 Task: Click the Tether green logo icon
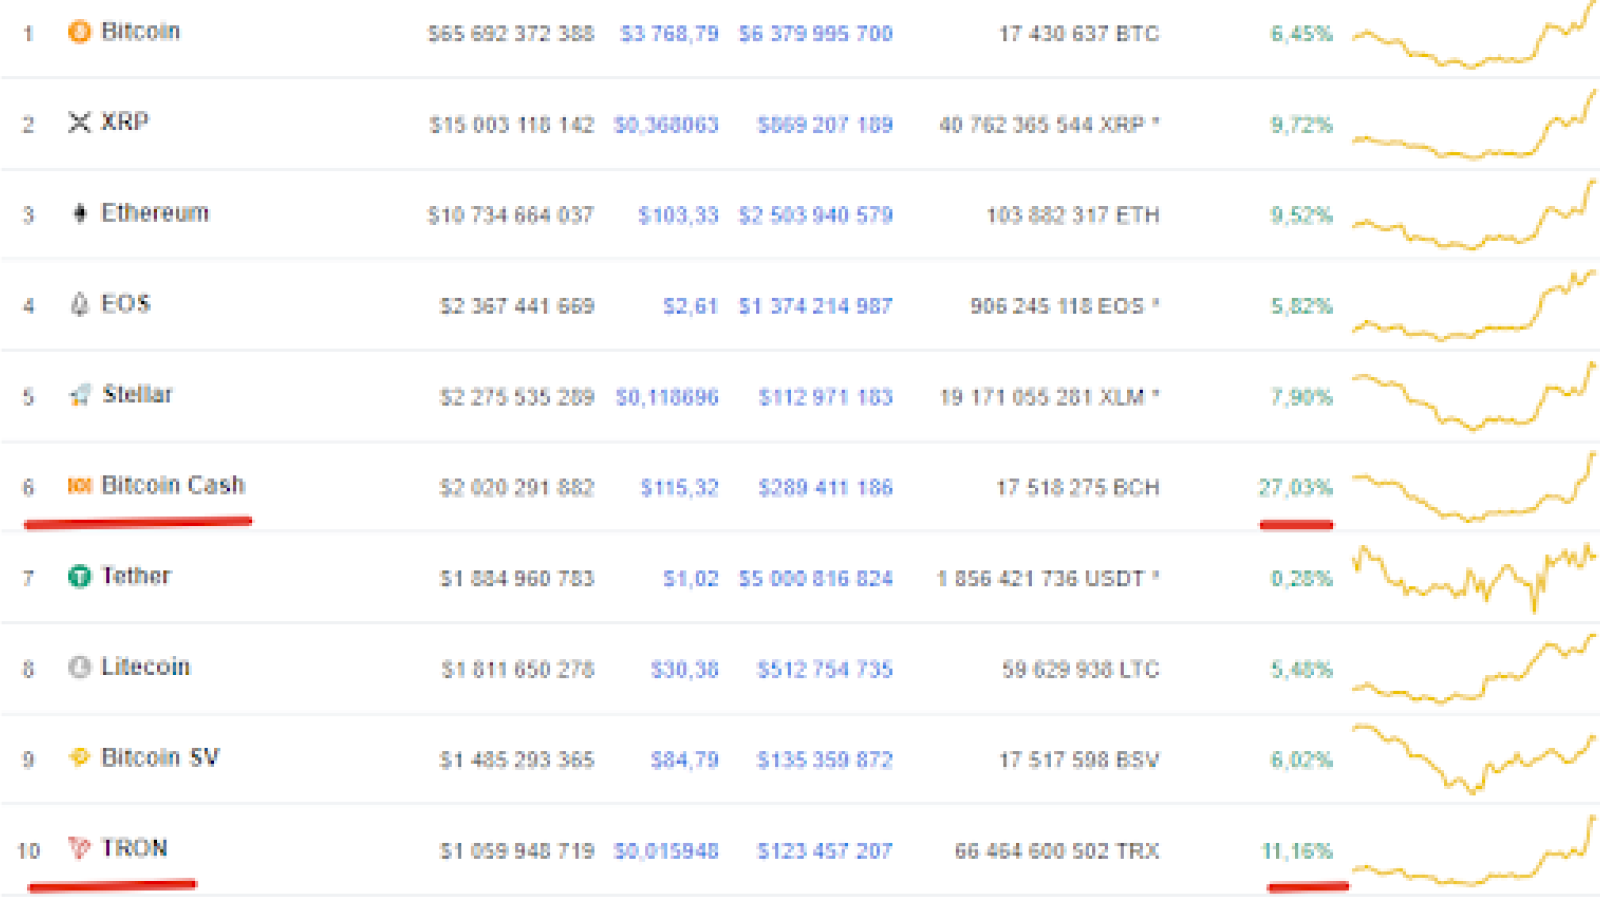[79, 577]
